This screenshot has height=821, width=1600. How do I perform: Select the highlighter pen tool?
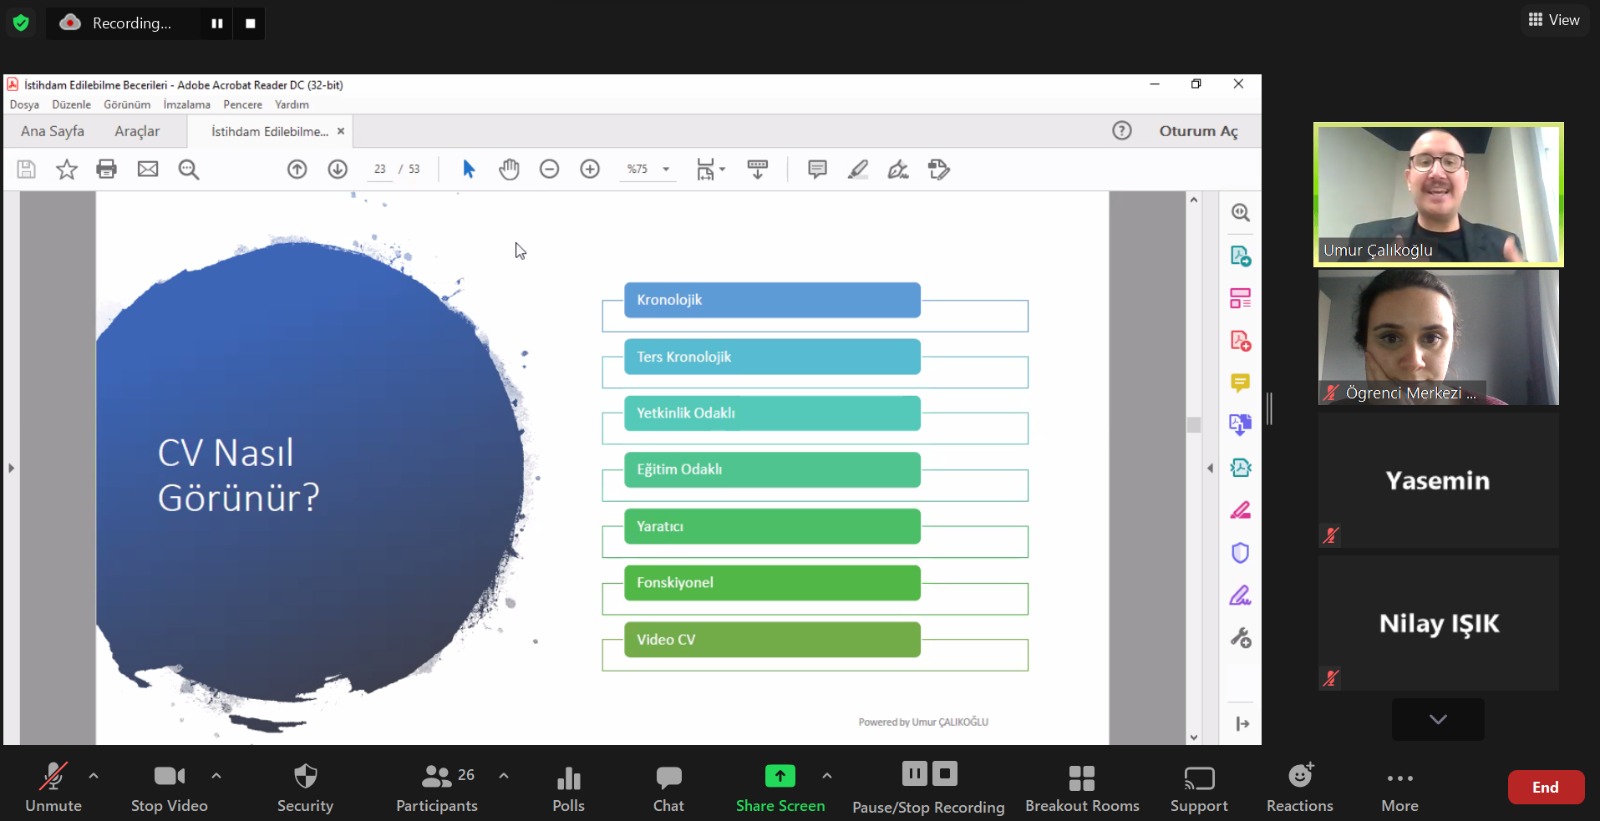[x=857, y=169]
